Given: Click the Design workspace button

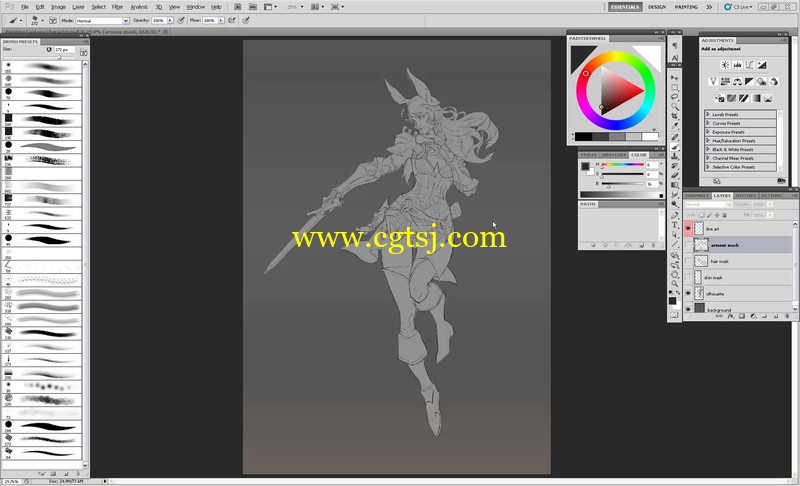Looking at the screenshot, I should pyautogui.click(x=657, y=7).
